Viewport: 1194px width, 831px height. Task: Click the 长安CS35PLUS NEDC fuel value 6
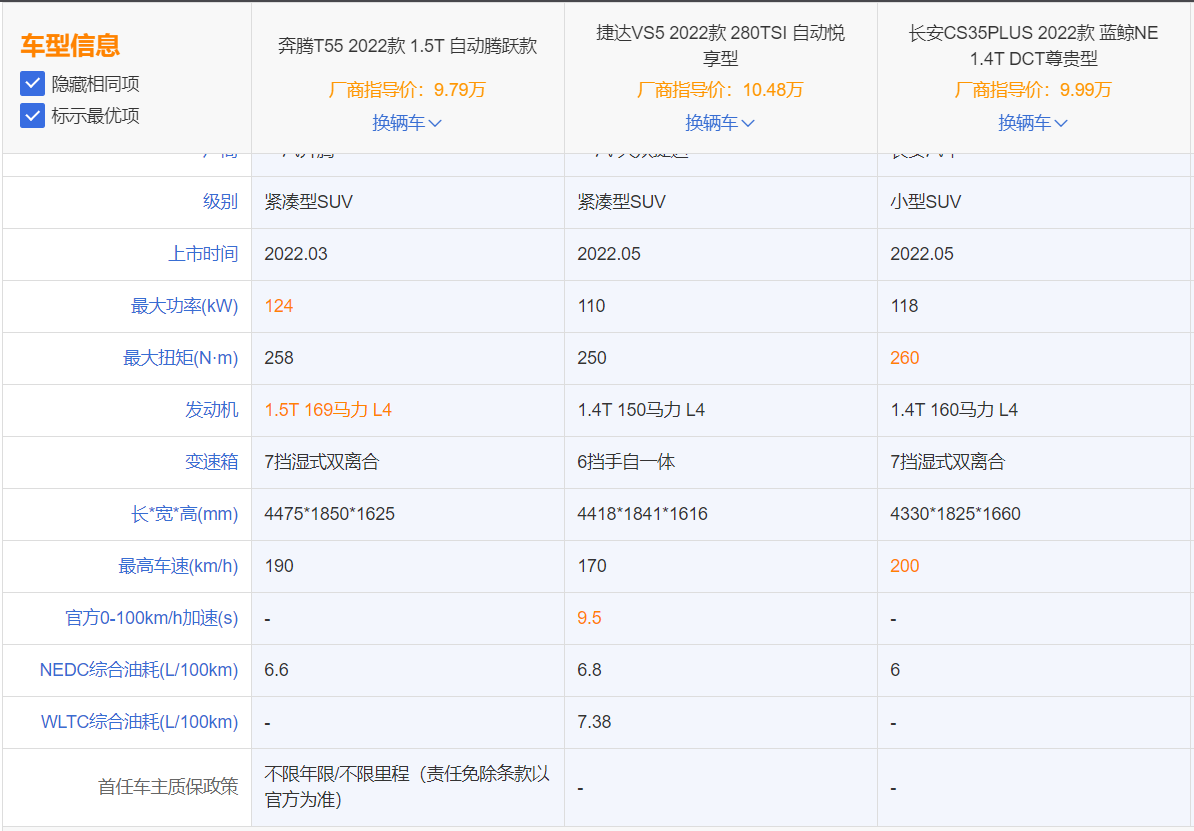click(x=895, y=670)
